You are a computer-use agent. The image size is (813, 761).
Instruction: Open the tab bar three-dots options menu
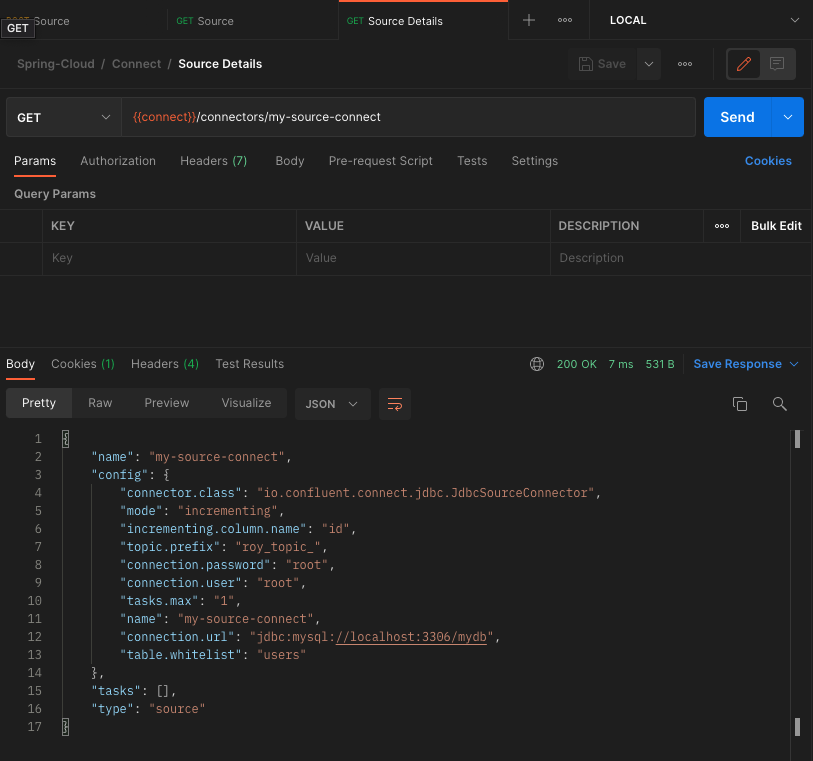tap(565, 20)
